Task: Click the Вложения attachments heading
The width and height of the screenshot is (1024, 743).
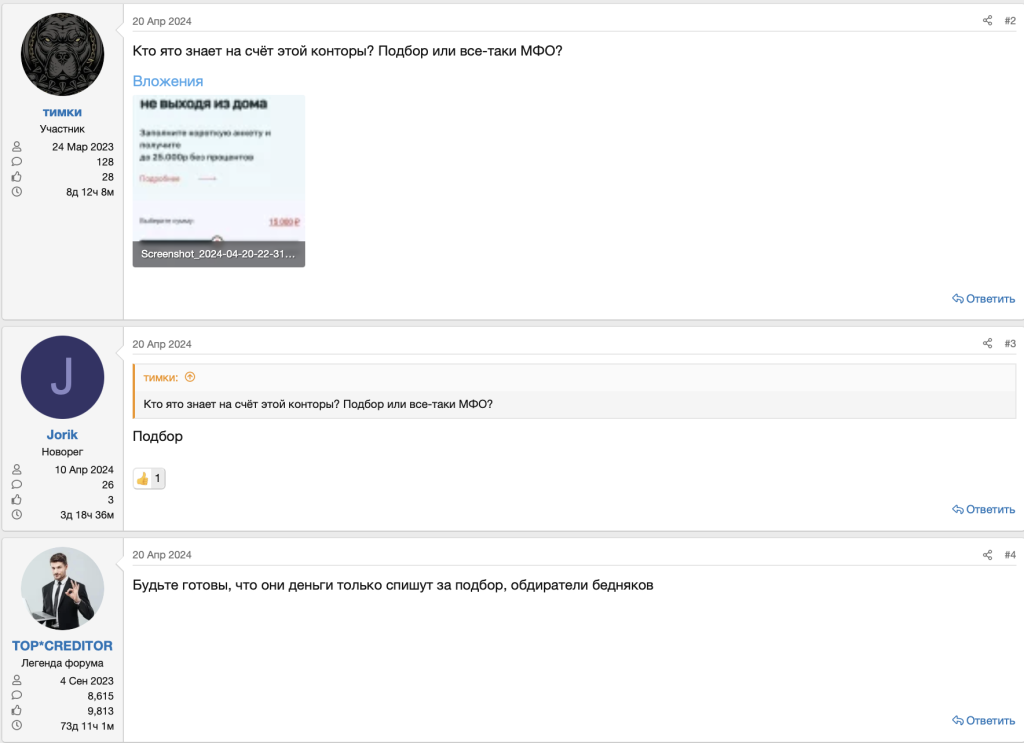Action: 168,81
